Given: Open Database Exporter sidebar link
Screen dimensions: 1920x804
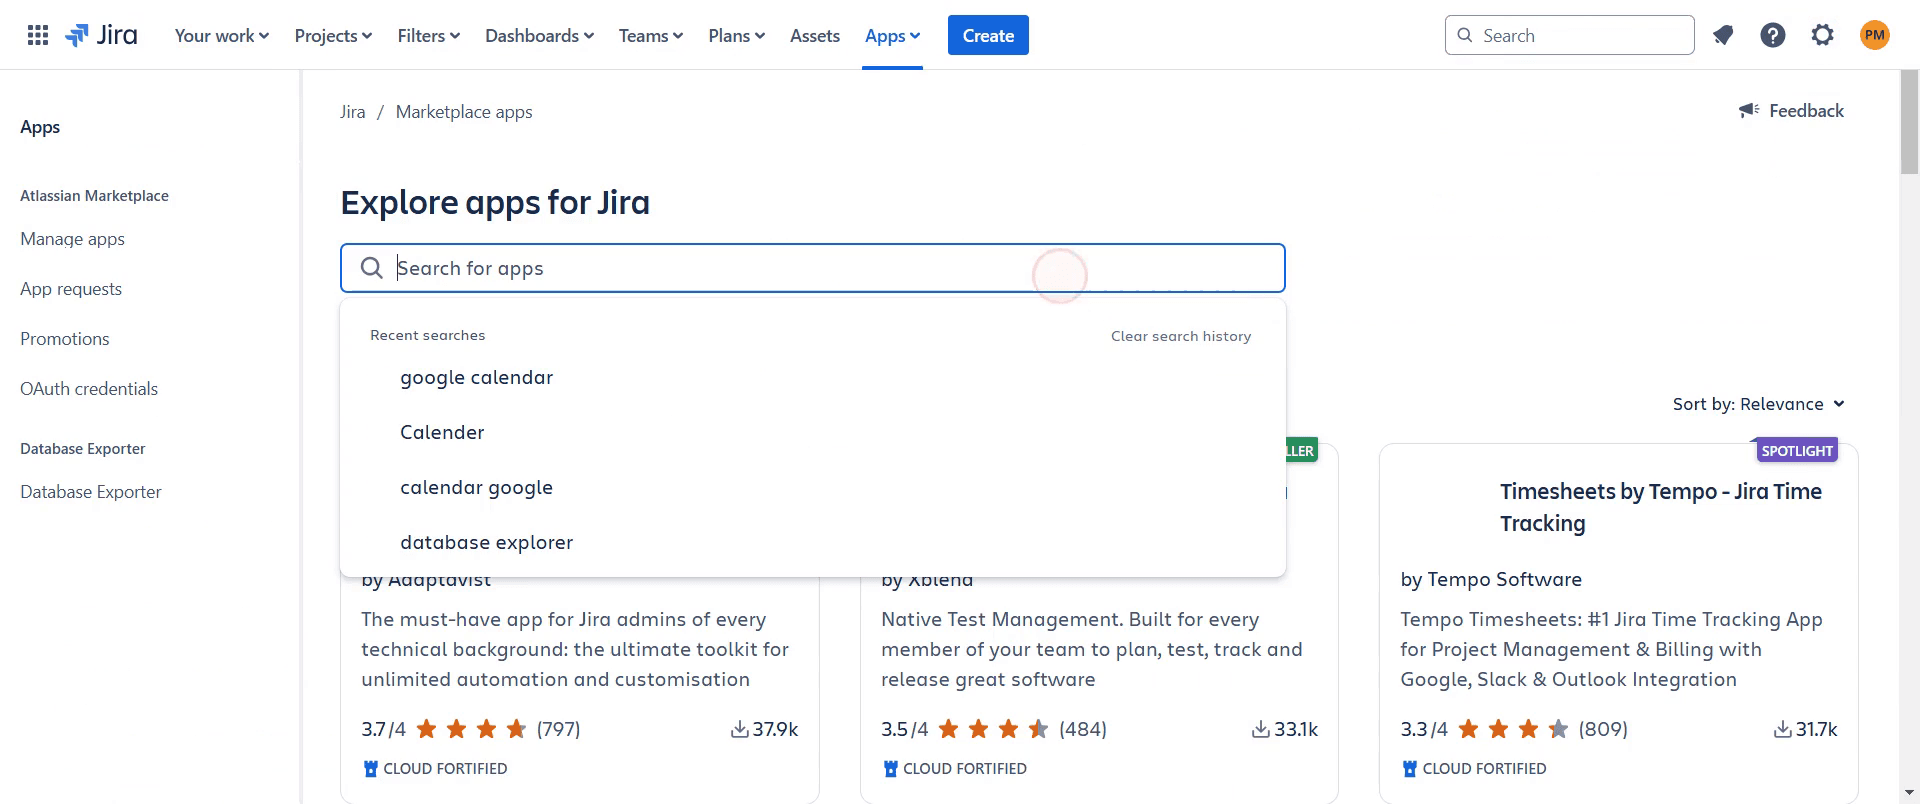Looking at the screenshot, I should [x=91, y=492].
